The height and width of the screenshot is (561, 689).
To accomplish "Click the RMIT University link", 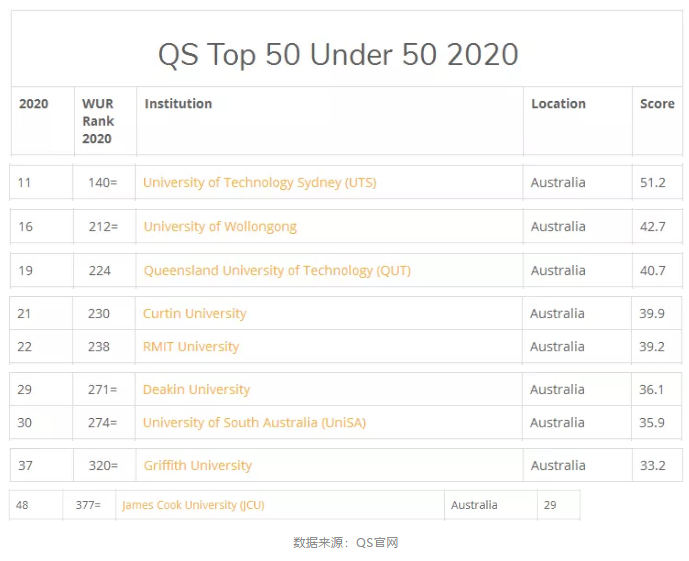I will point(191,347).
